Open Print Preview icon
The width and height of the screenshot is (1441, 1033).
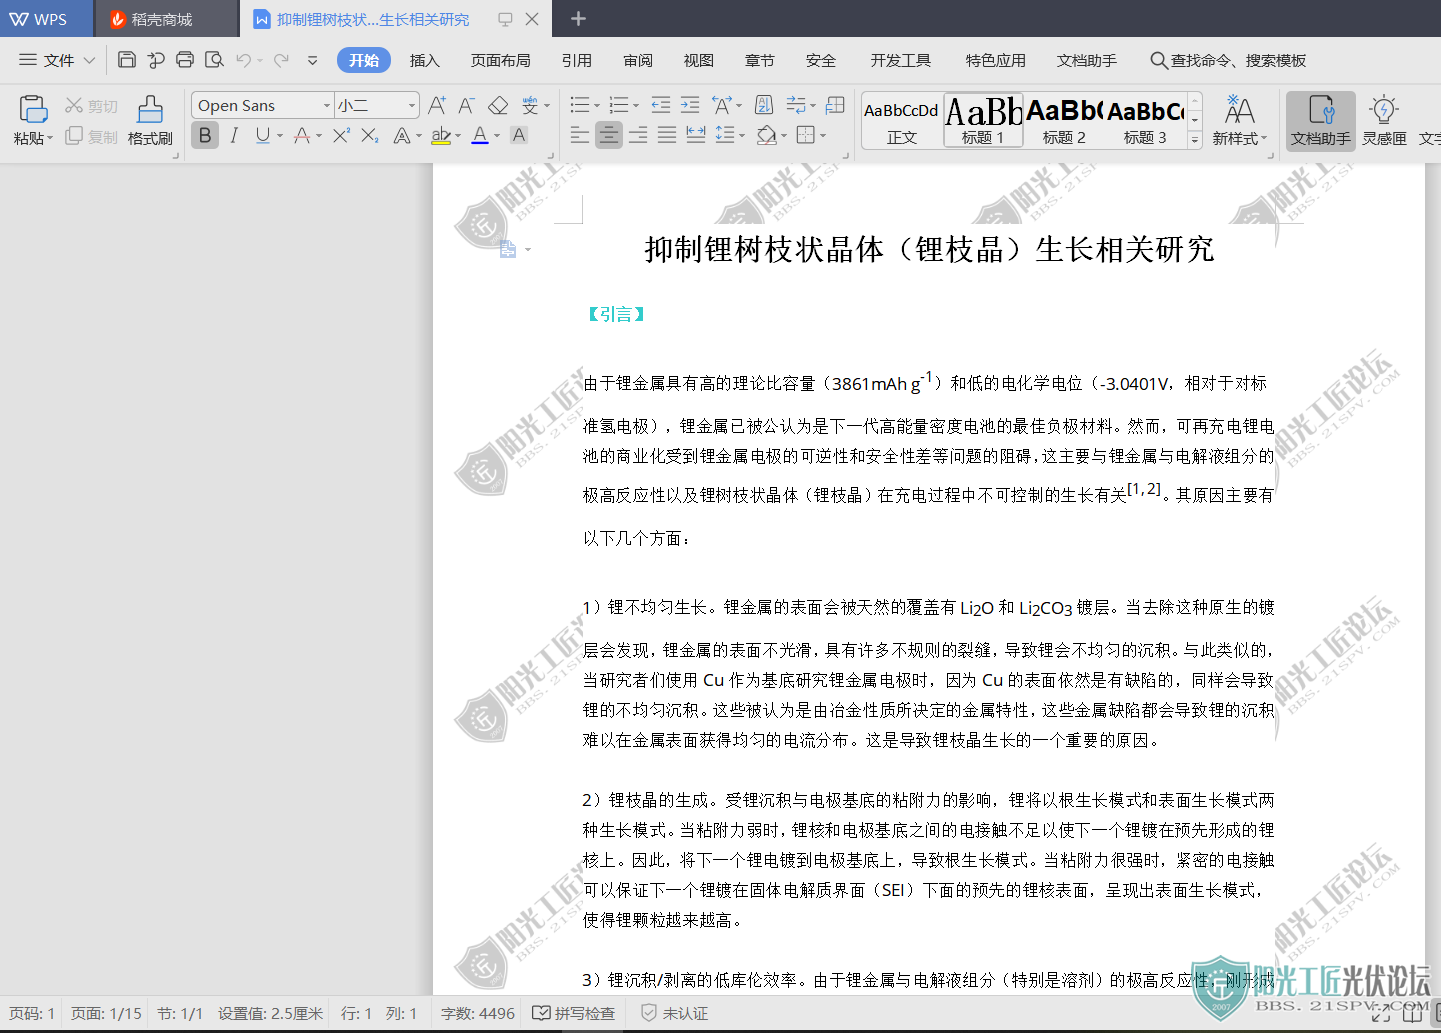coord(214,60)
